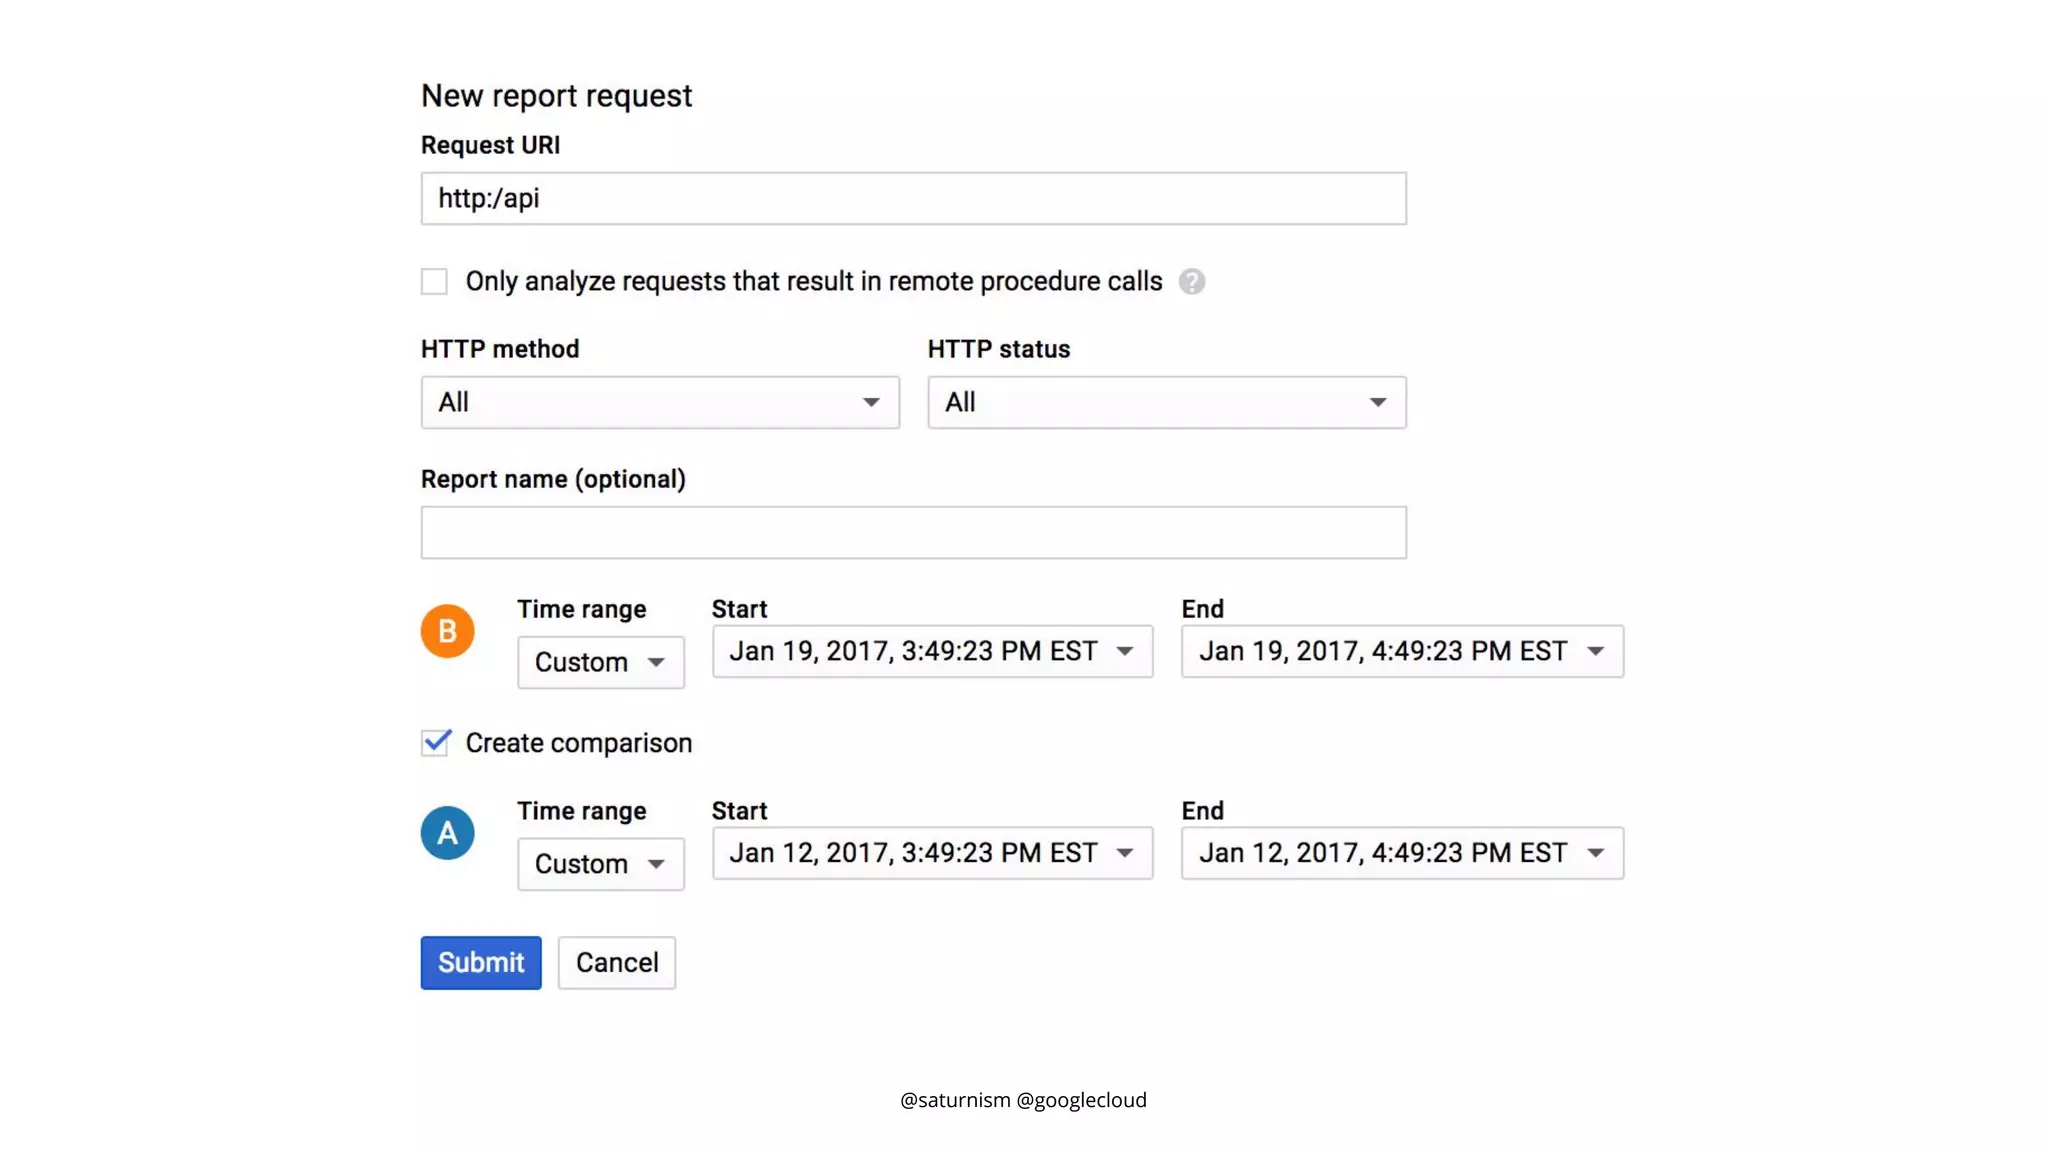Image resolution: width=2048 pixels, height=1152 pixels.
Task: Click the help question mark icon
Action: tap(1191, 282)
